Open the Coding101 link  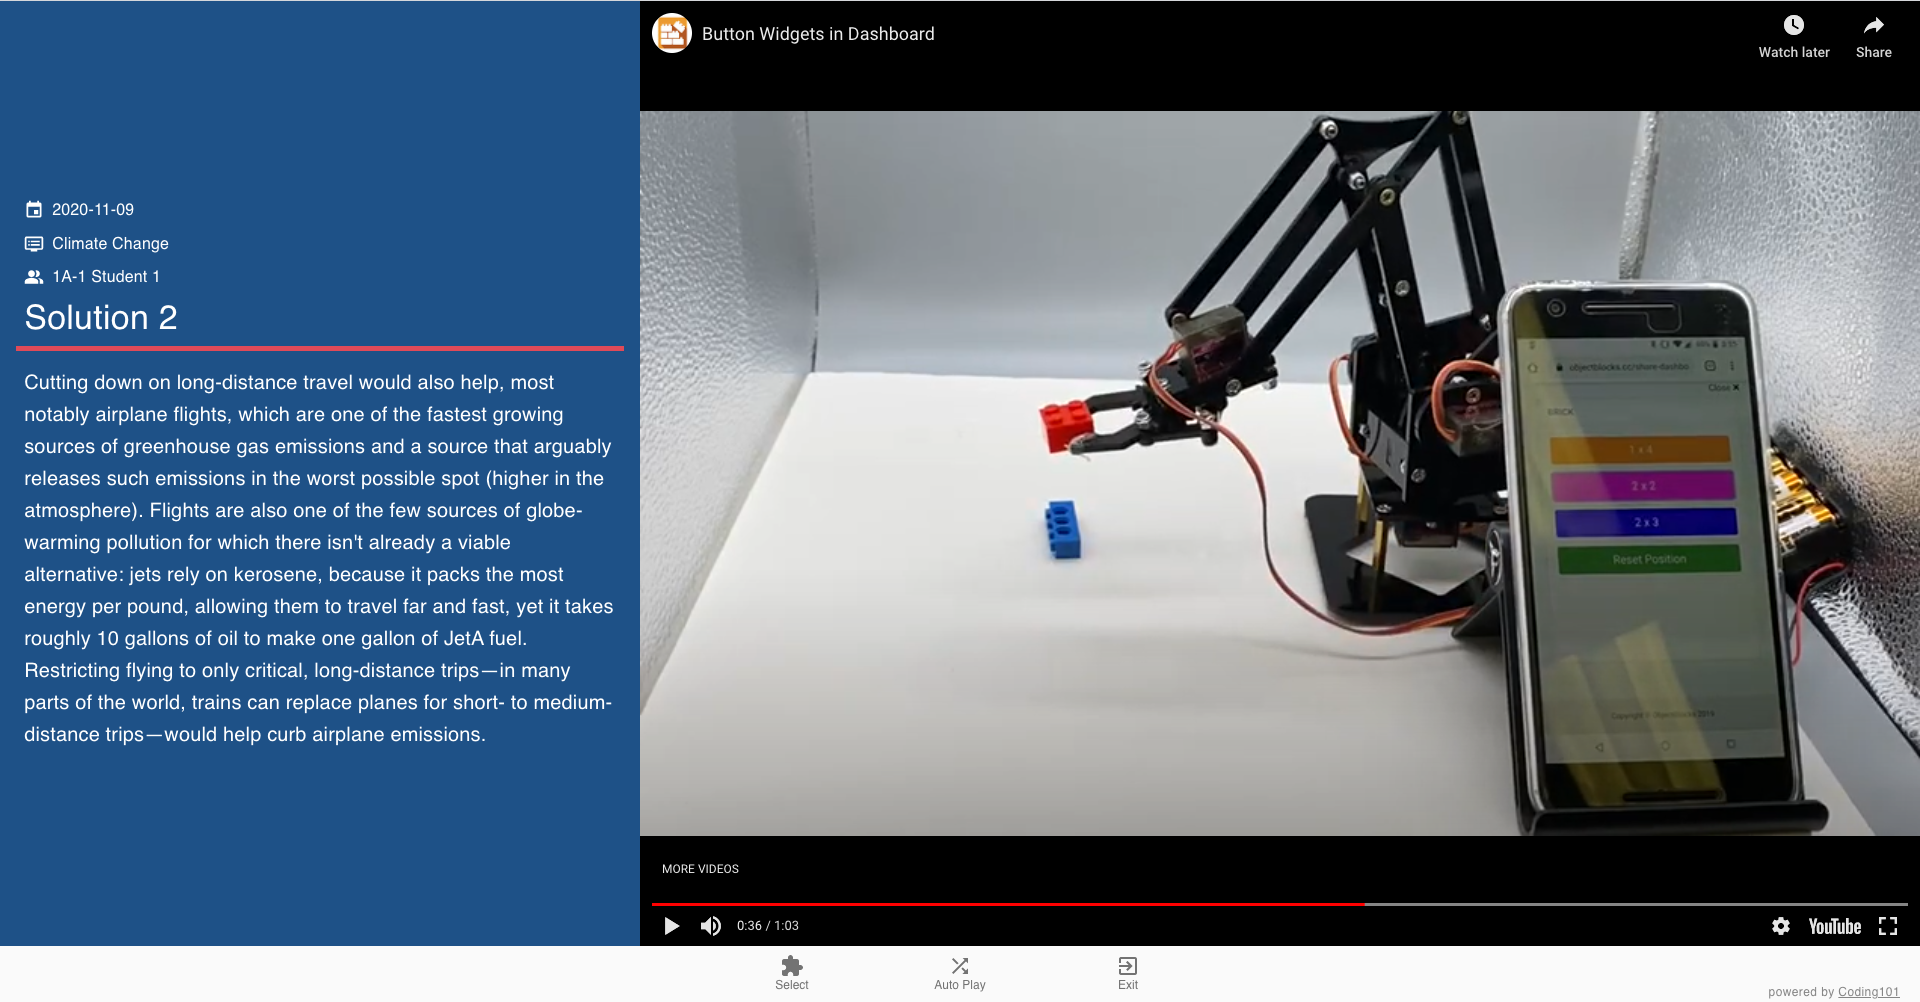(x=1868, y=992)
